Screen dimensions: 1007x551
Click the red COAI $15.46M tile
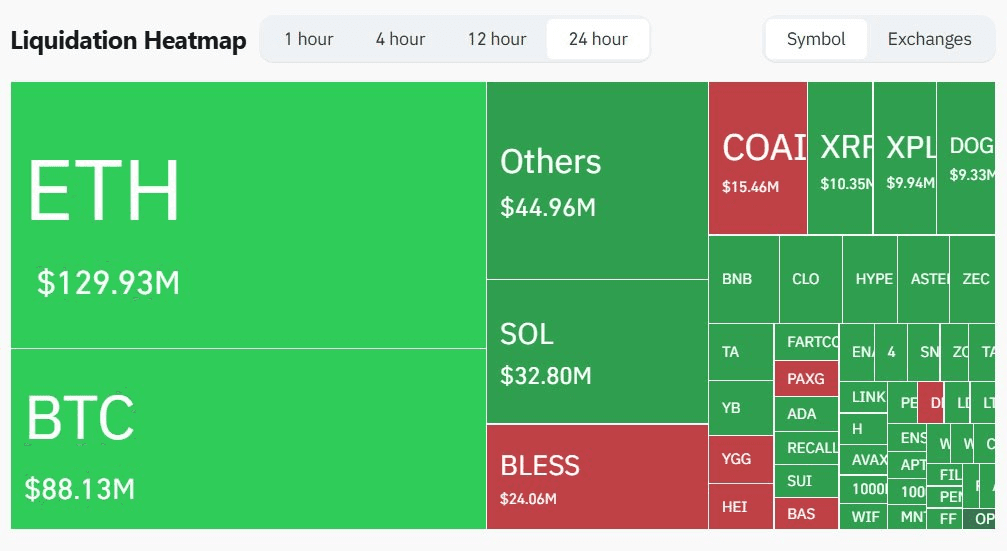click(x=758, y=158)
